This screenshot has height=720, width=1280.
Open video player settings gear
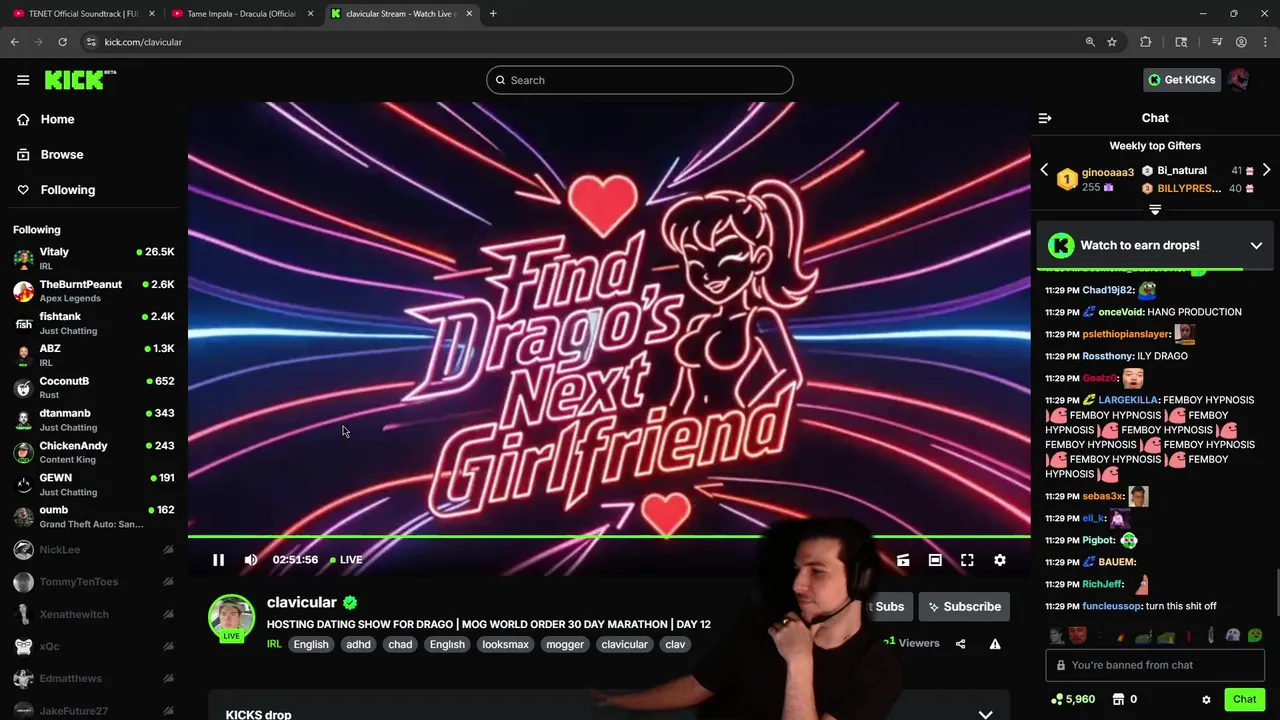[1000, 560]
